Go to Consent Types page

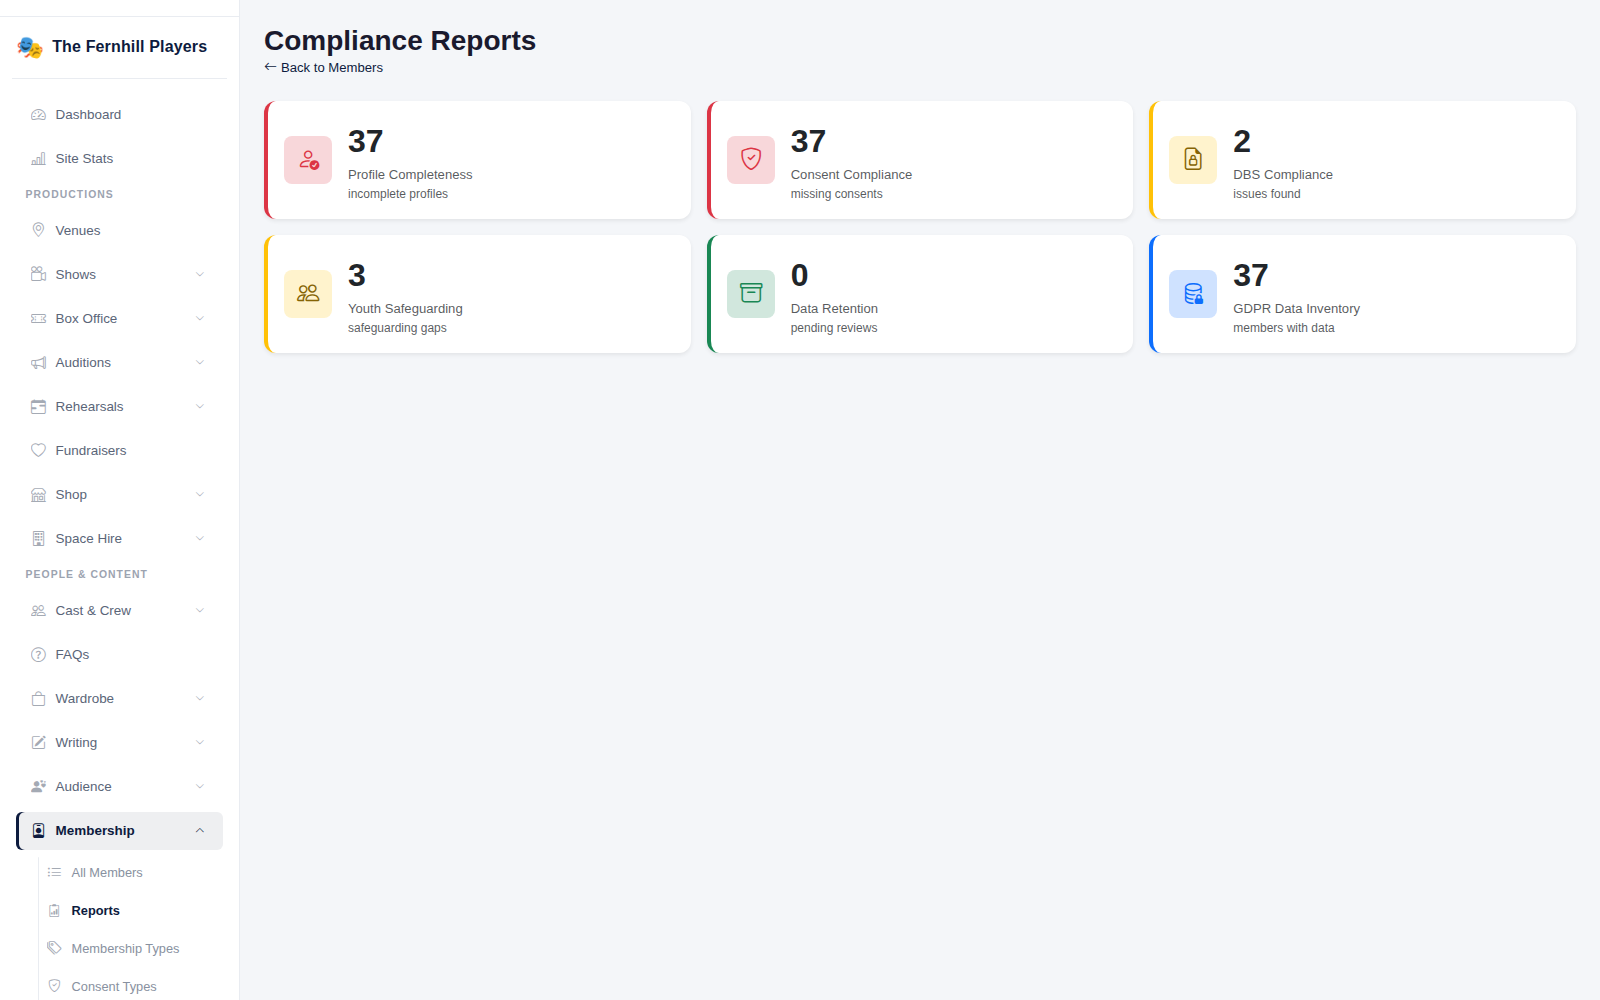(x=131, y=987)
